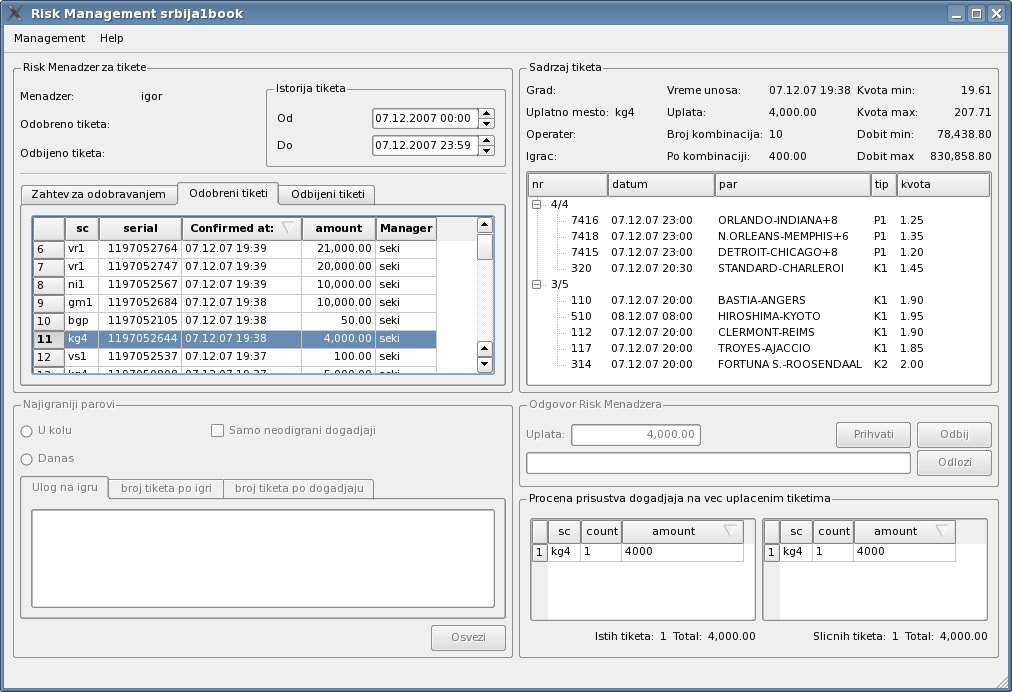Click sort arrow in Confirmed at column
The width and height of the screenshot is (1012, 692).
pos(288,228)
